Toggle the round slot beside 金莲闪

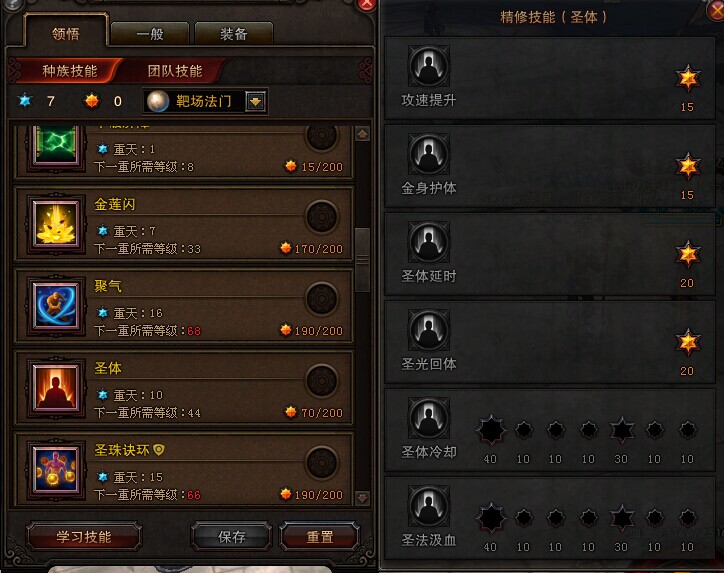322,217
